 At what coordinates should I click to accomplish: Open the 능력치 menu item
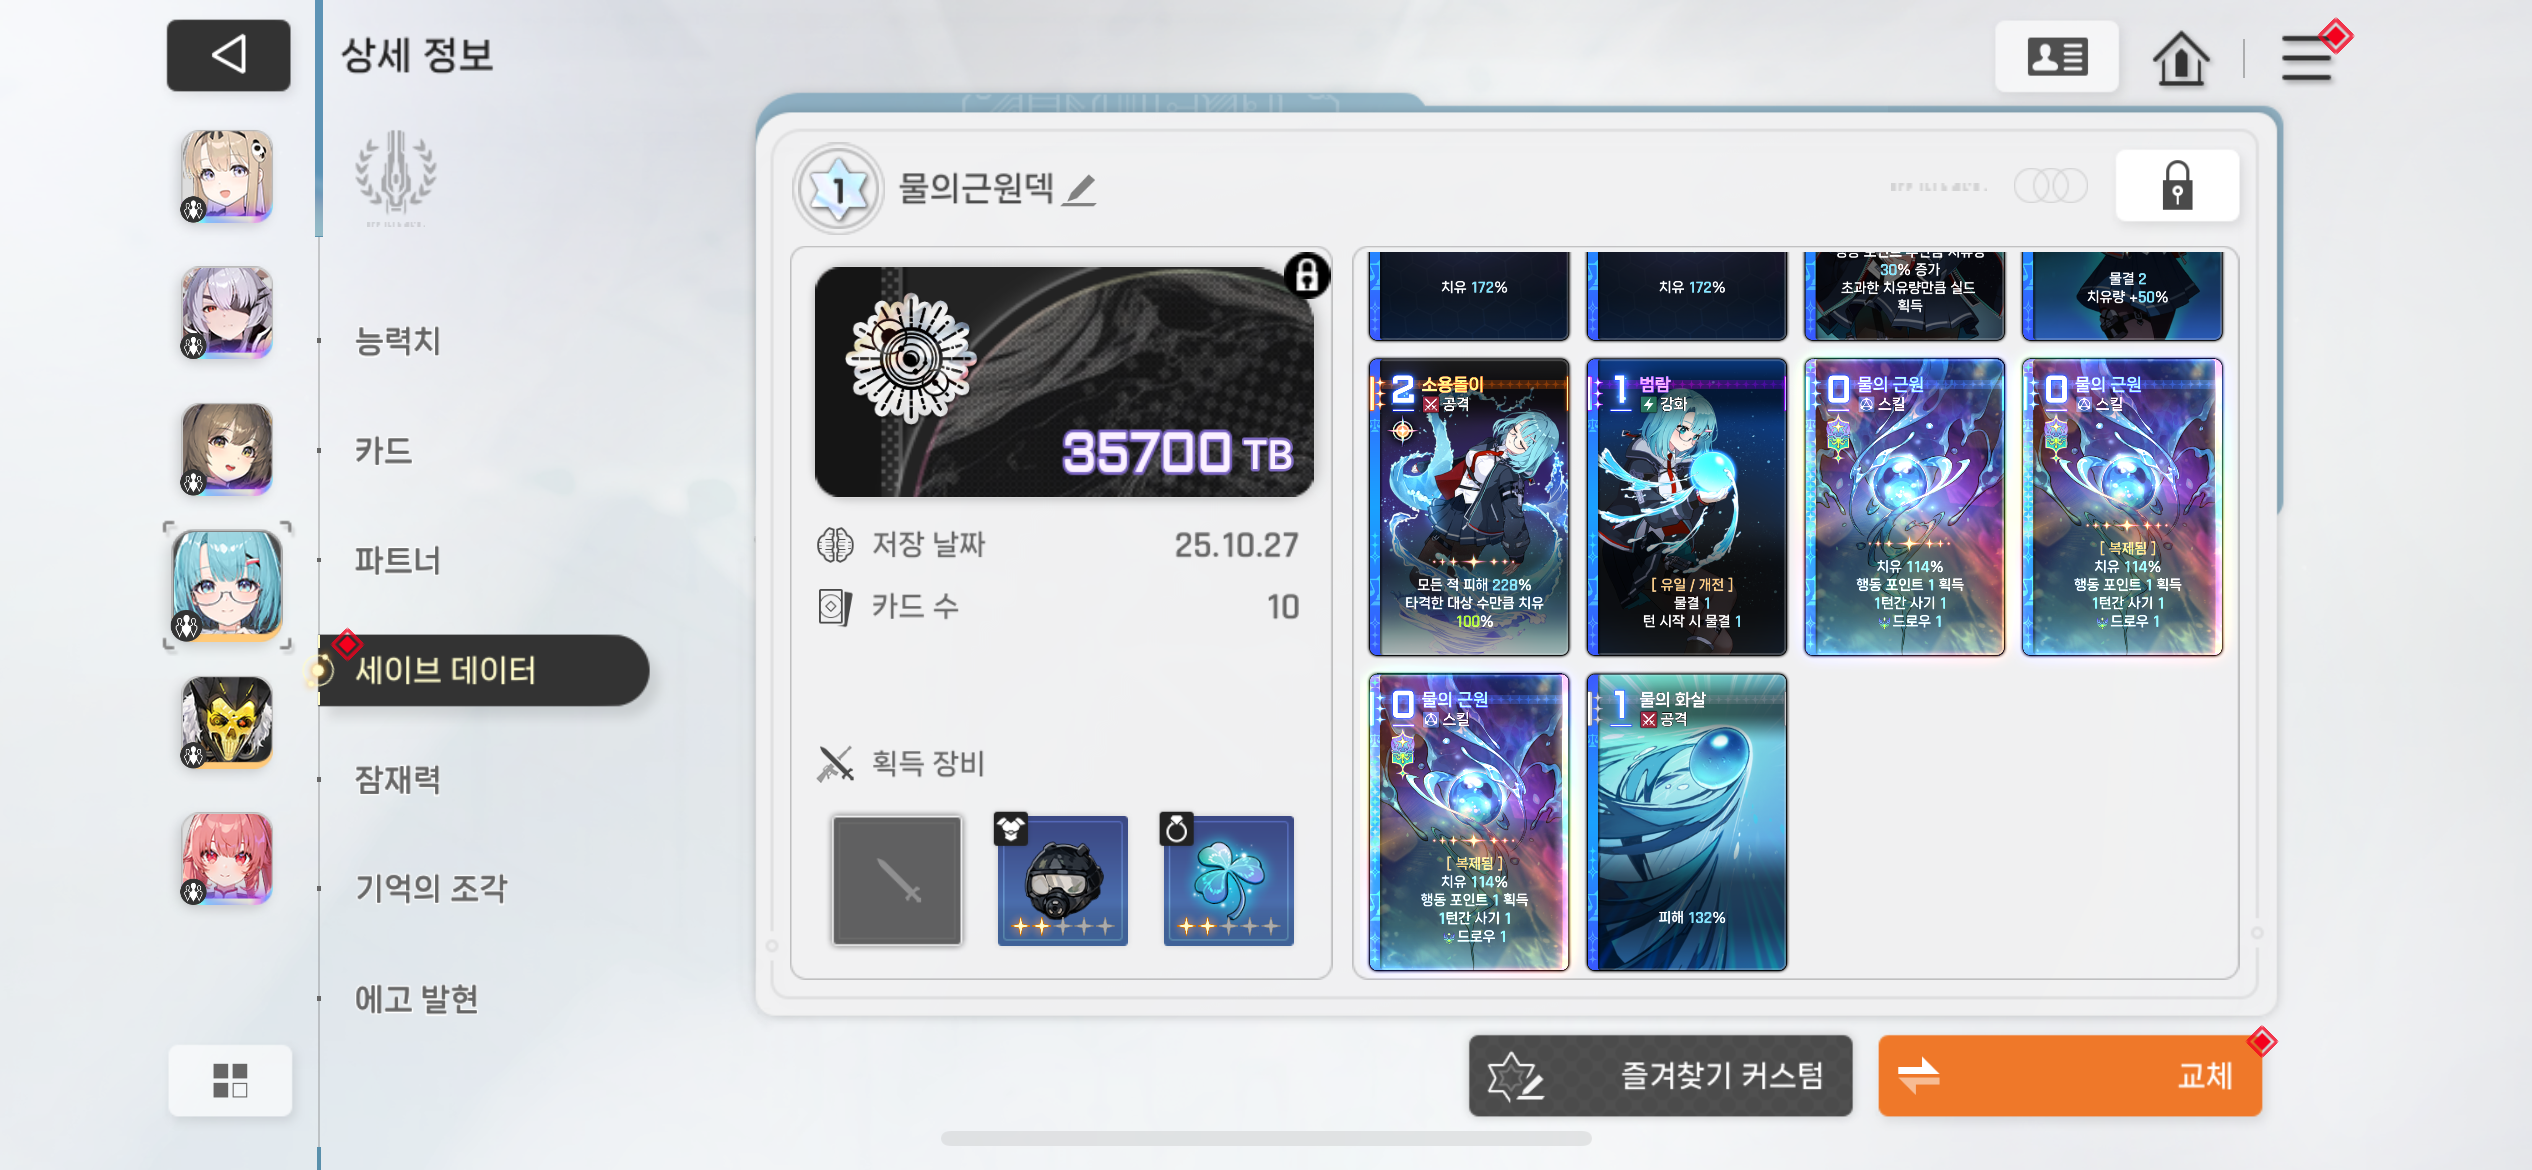tap(398, 341)
